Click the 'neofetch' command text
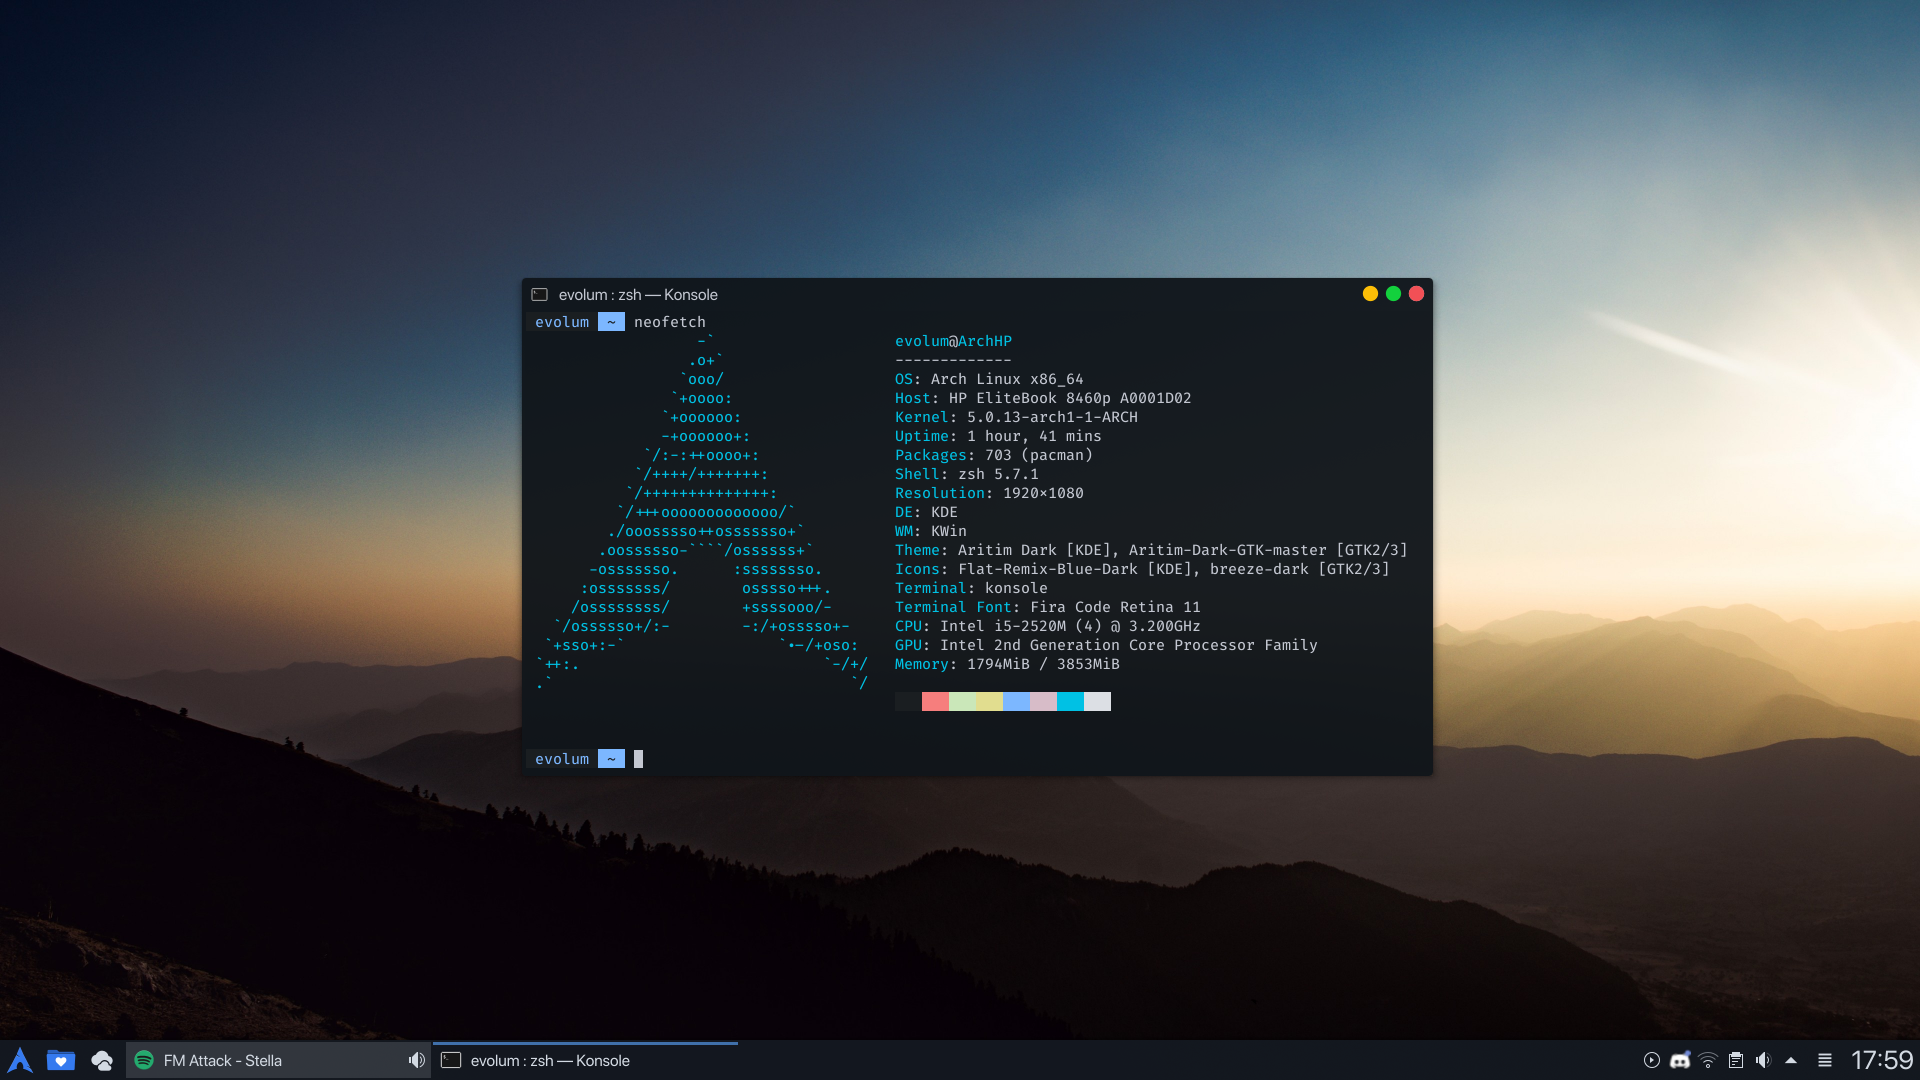Image resolution: width=1920 pixels, height=1080 pixels. (x=669, y=322)
